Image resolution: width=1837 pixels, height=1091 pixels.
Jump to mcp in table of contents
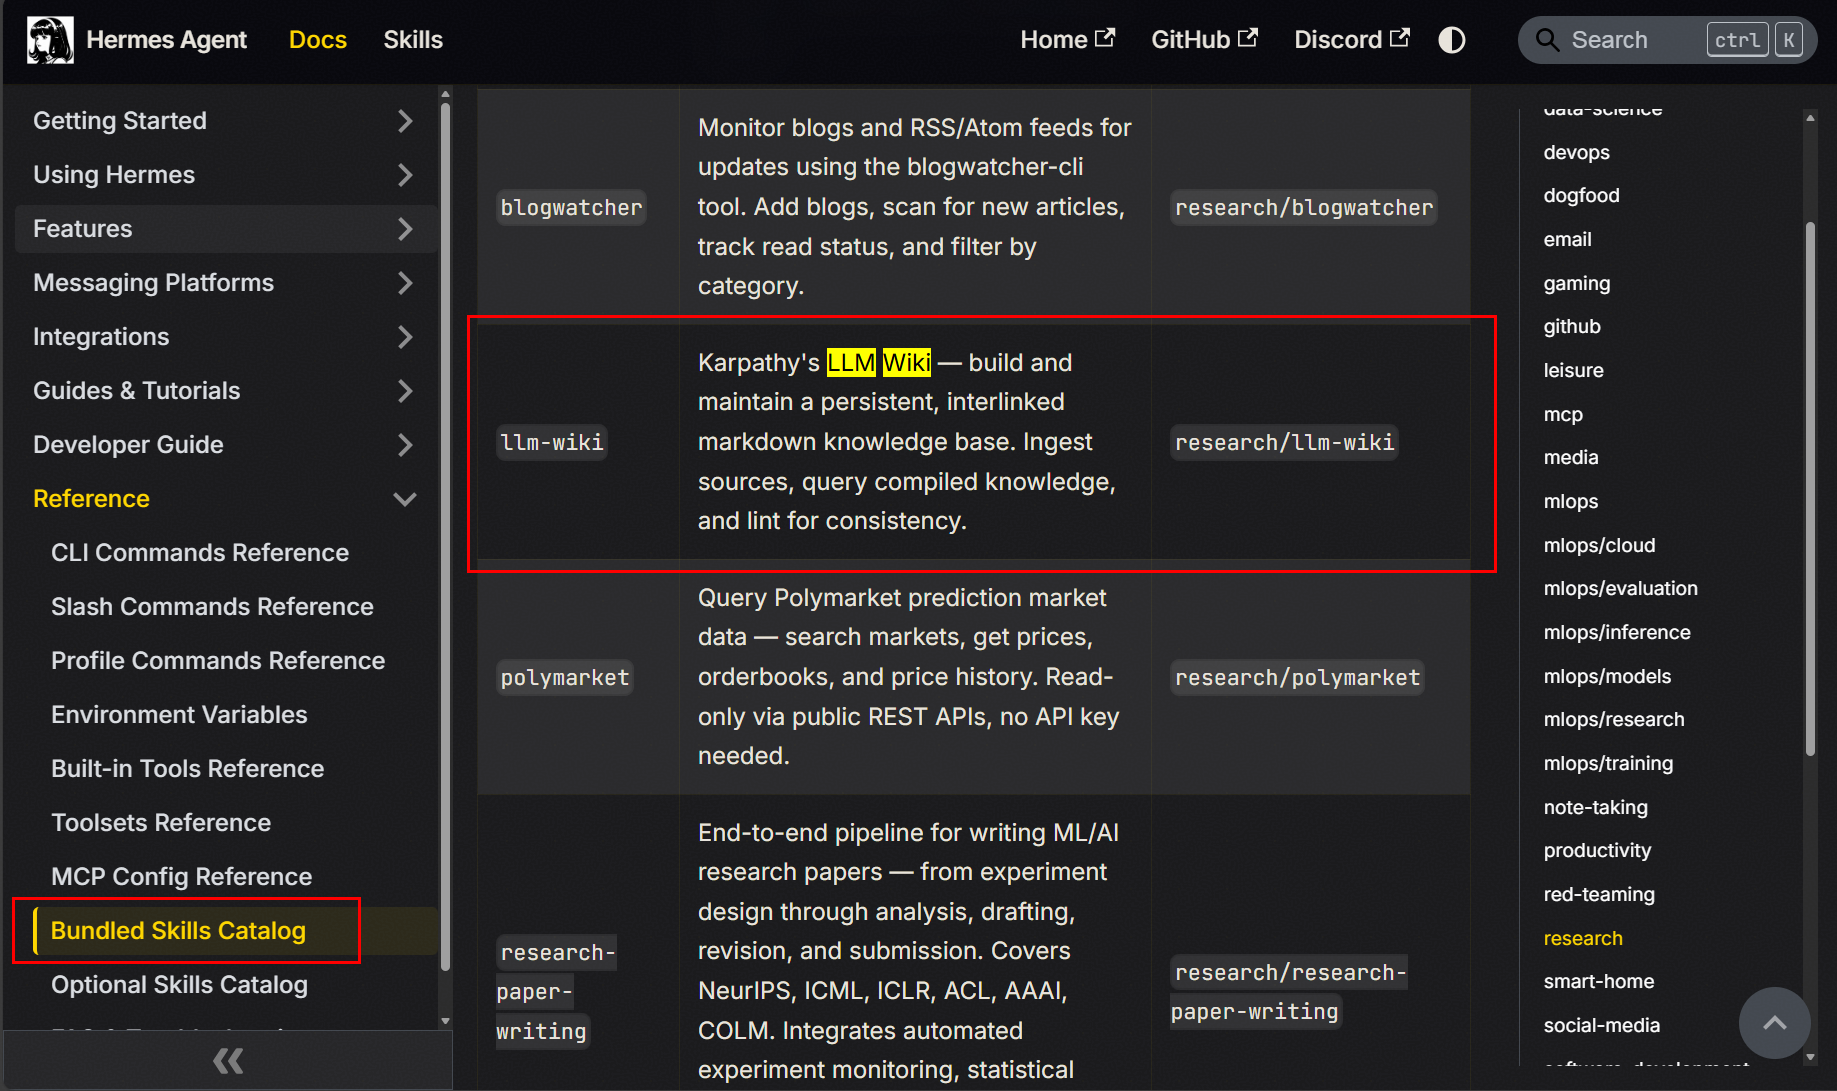[x=1563, y=414]
